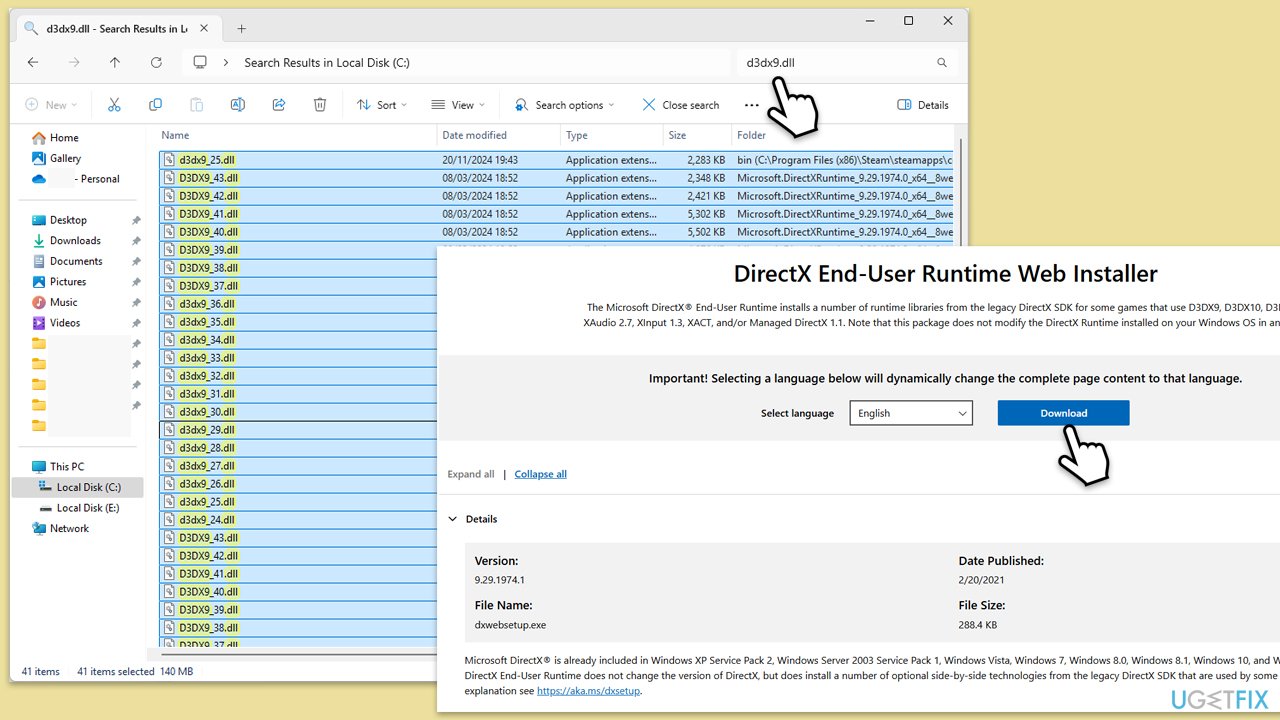The image size is (1280, 720).
Task: Refresh the search results
Action: pos(156,62)
